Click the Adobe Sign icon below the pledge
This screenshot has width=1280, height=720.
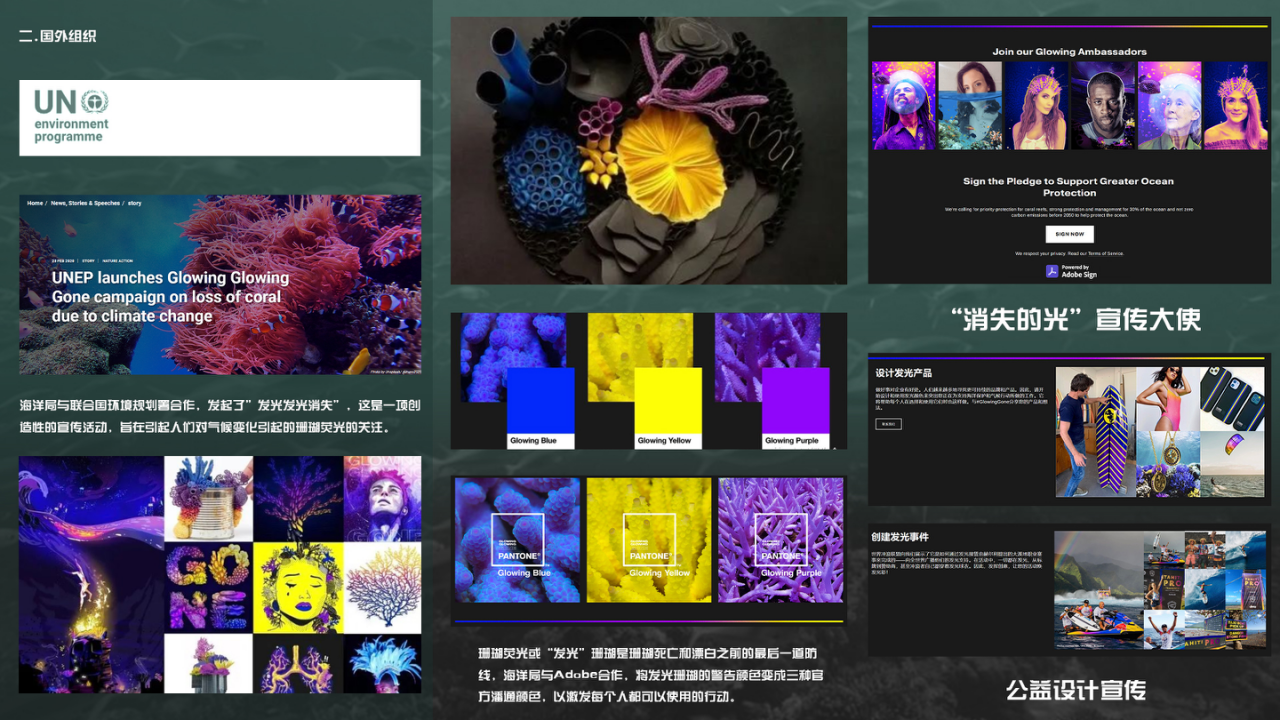[1052, 270]
